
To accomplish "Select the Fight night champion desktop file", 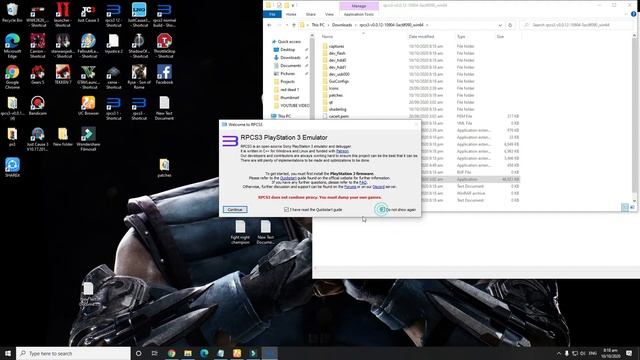I will [240, 232].
